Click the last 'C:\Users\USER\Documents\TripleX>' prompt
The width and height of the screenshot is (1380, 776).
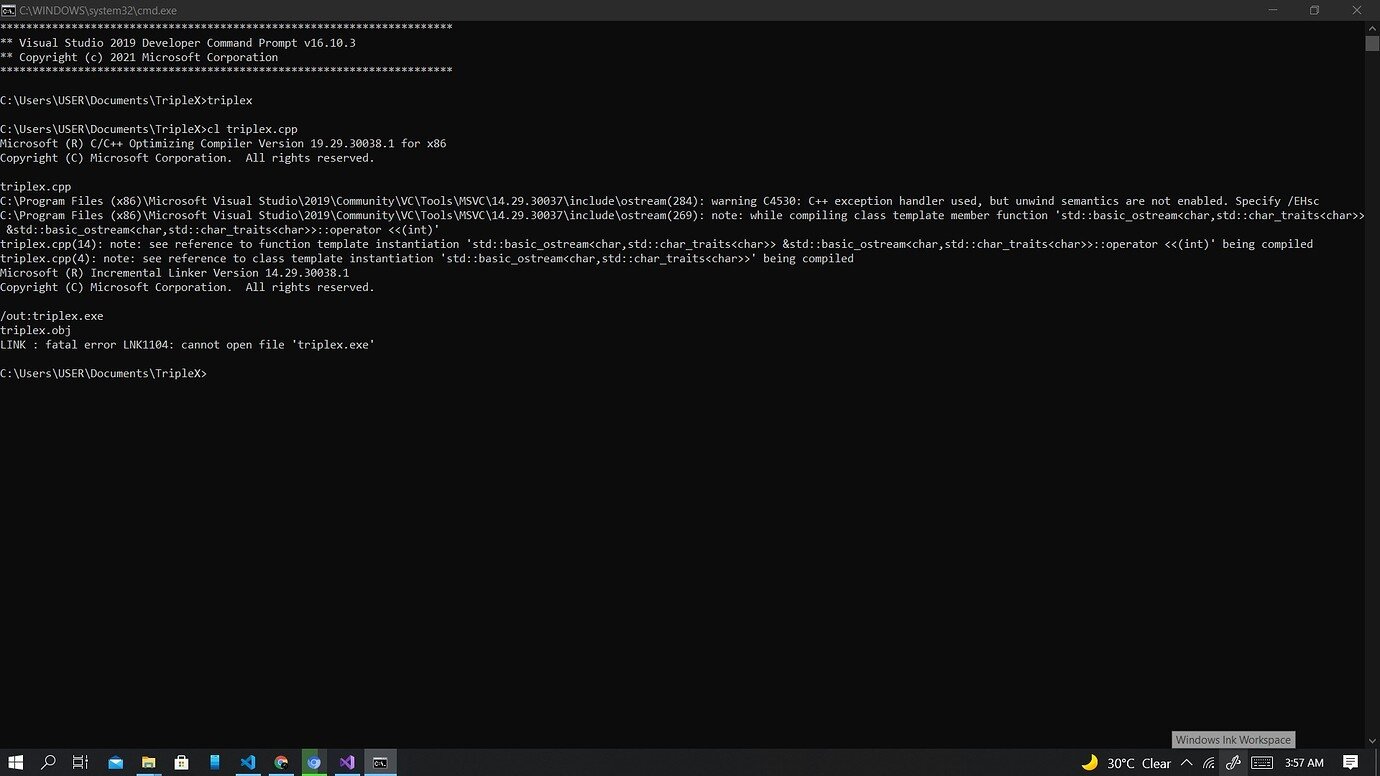point(103,373)
